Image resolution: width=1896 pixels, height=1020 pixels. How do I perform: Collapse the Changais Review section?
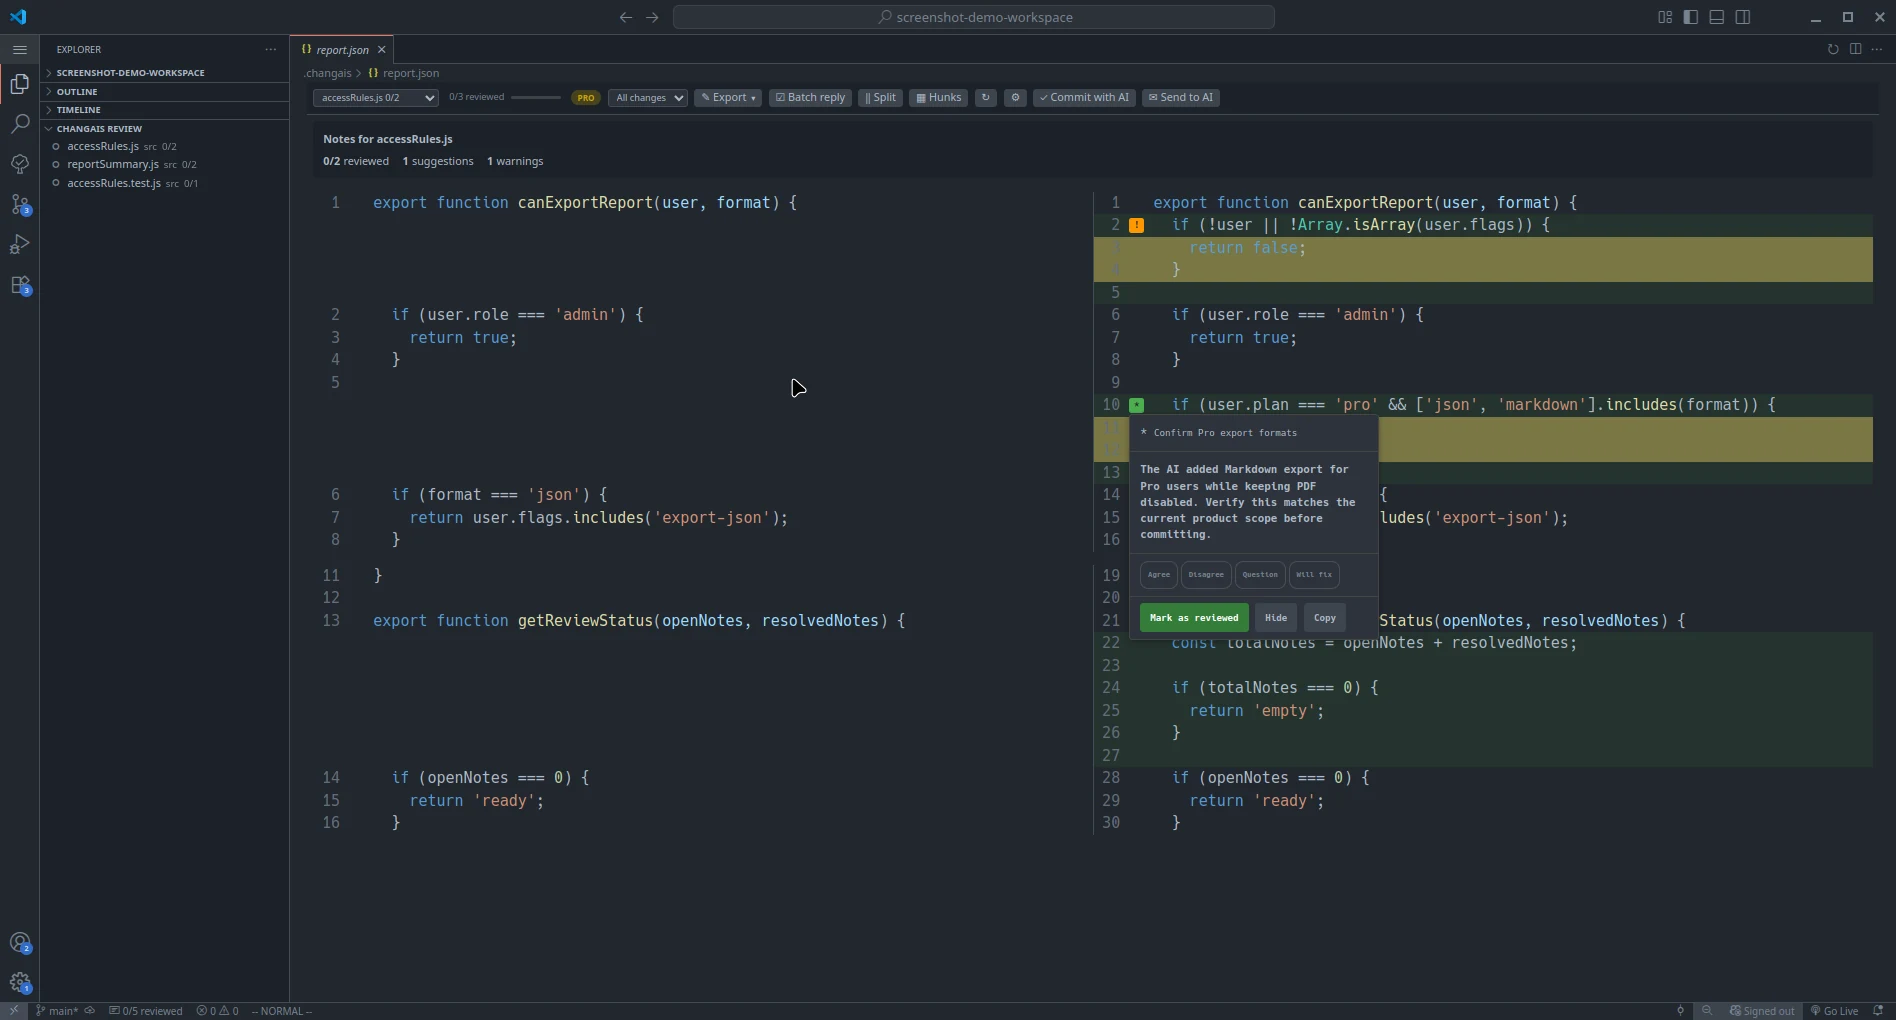165,129
